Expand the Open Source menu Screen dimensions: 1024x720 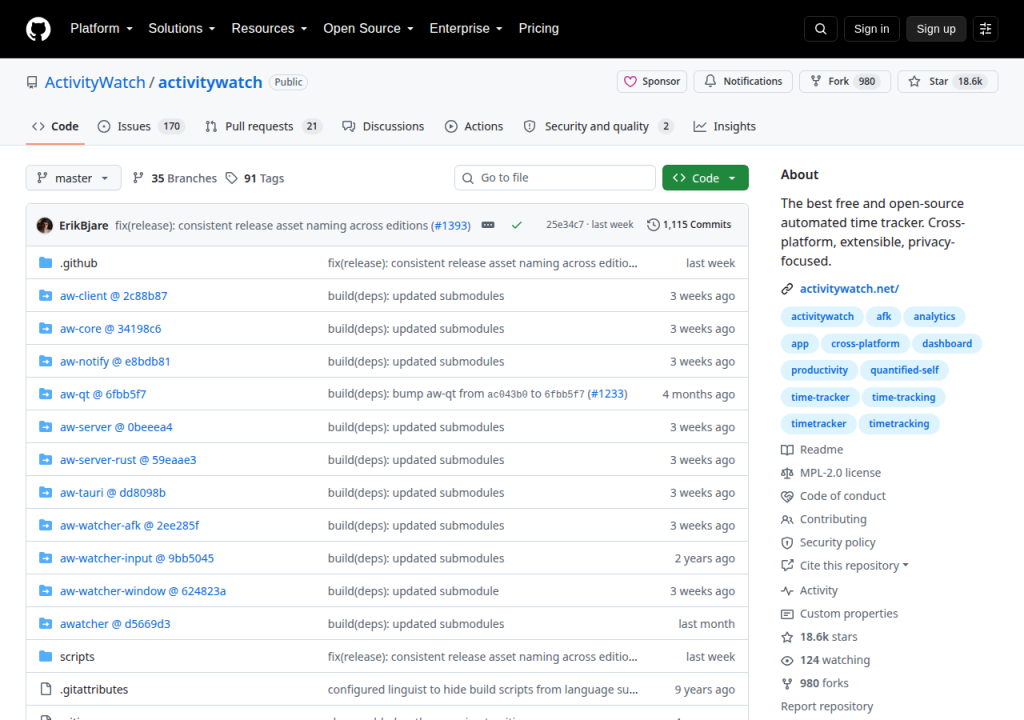pos(368,29)
